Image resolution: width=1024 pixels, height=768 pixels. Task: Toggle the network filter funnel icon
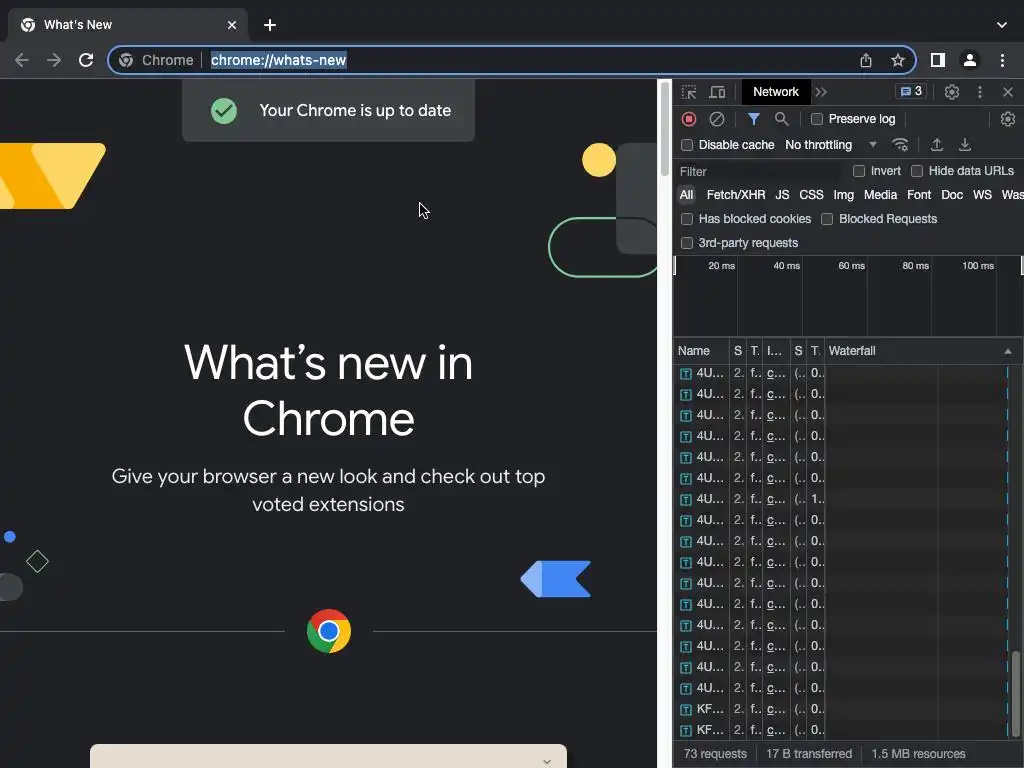coord(754,119)
